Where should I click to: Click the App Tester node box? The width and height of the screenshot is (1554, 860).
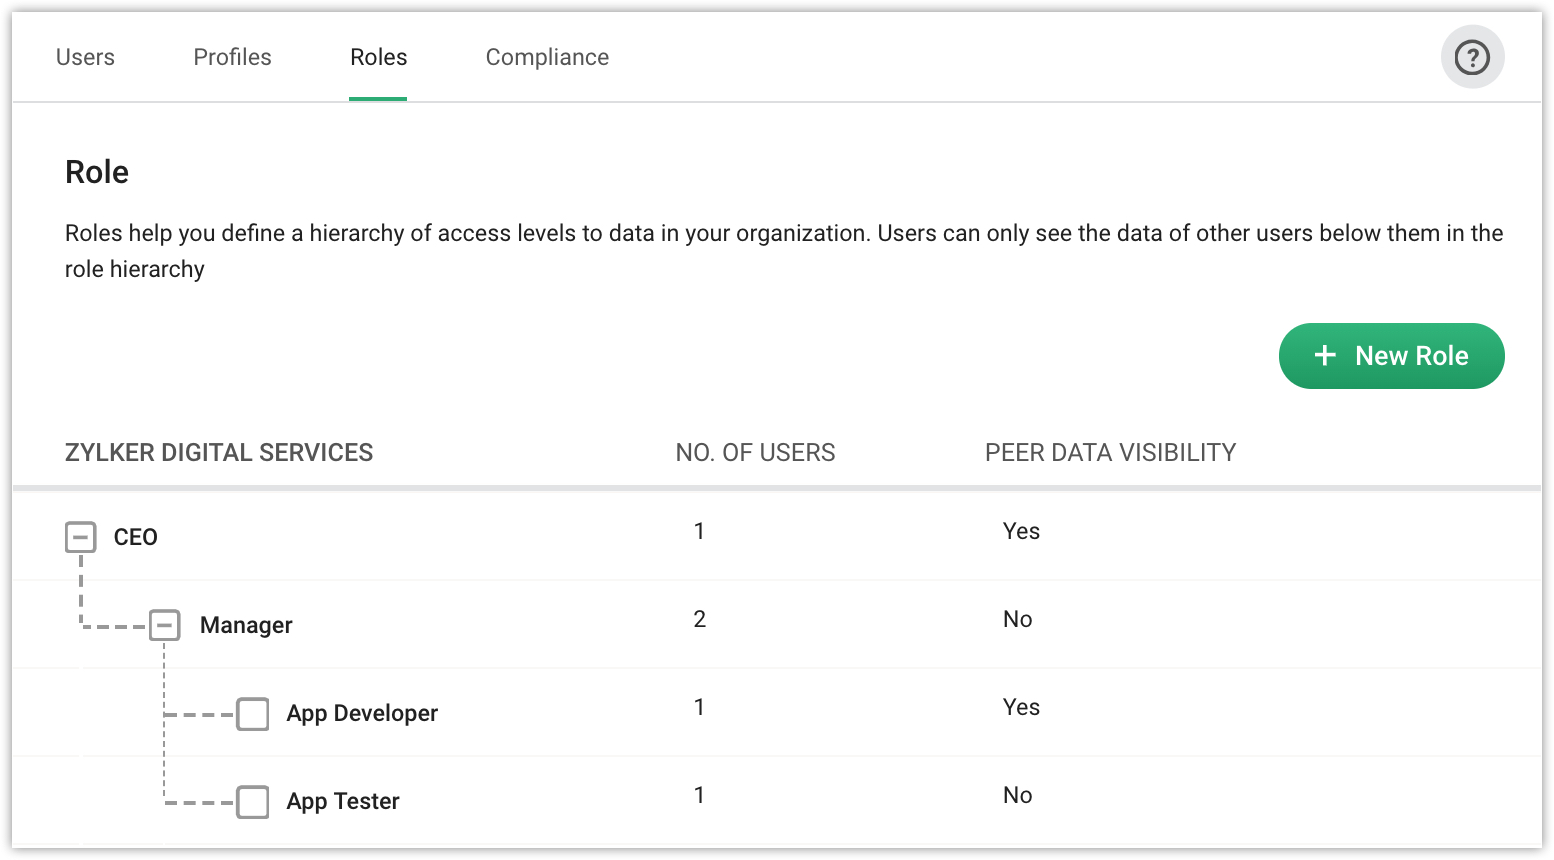(253, 802)
